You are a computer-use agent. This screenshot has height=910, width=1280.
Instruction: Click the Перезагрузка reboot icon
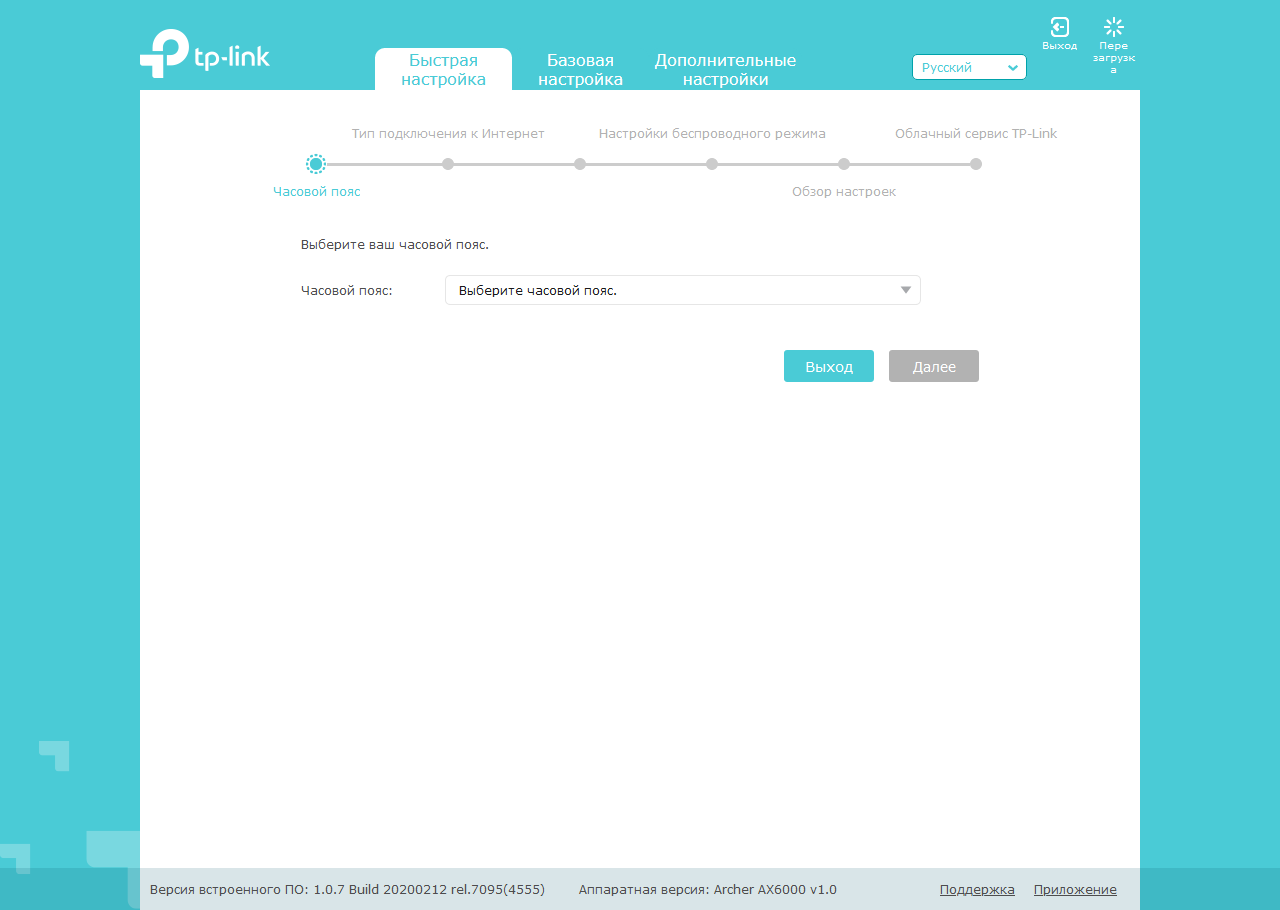pos(1114,28)
